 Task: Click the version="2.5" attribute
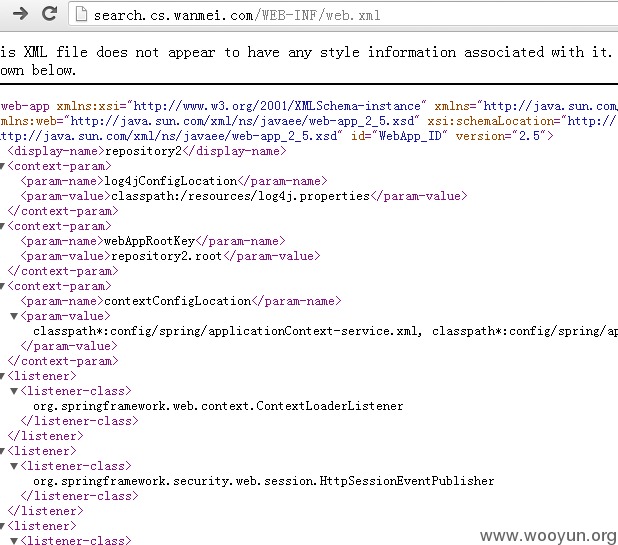501,136
